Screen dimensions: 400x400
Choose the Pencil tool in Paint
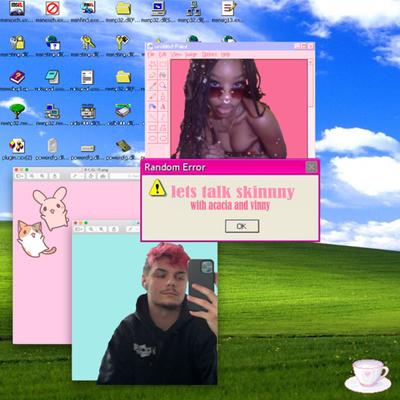(153, 96)
